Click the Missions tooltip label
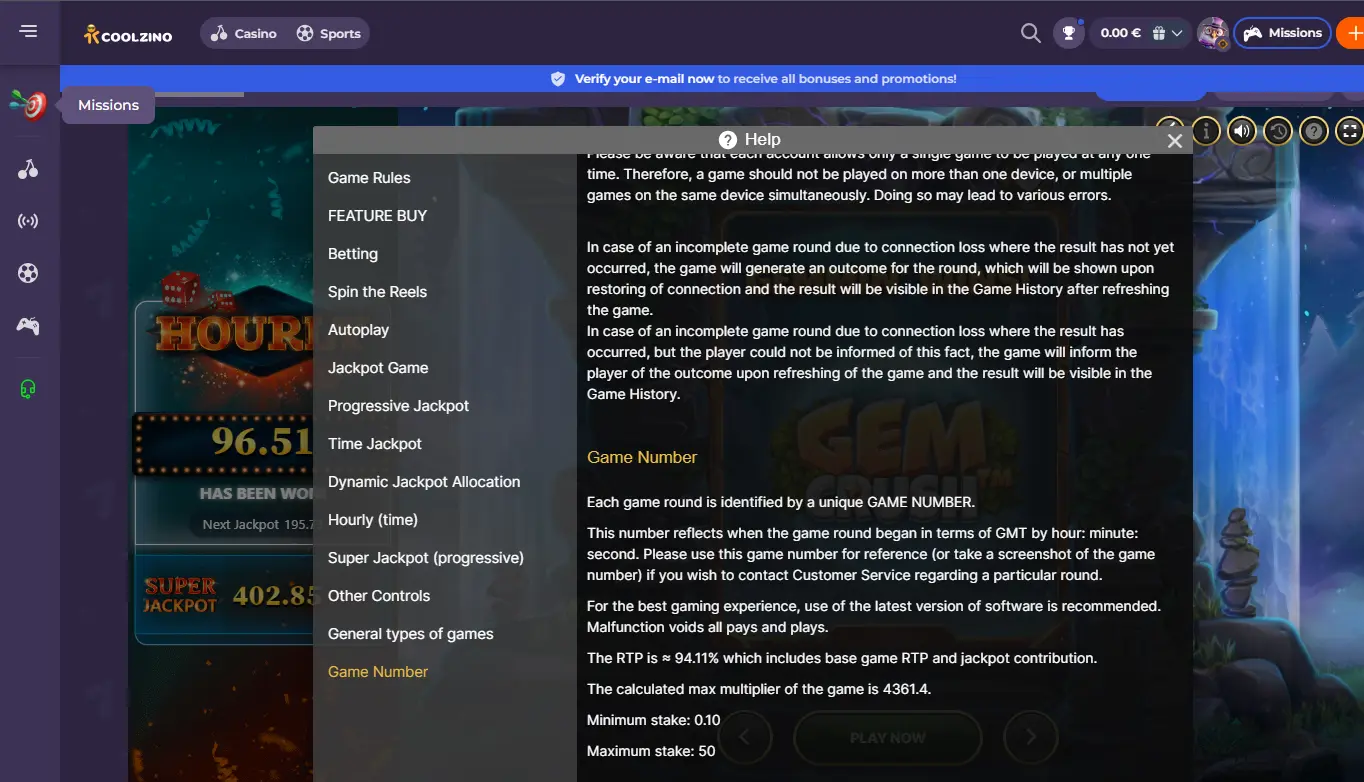1364x782 pixels. (108, 105)
